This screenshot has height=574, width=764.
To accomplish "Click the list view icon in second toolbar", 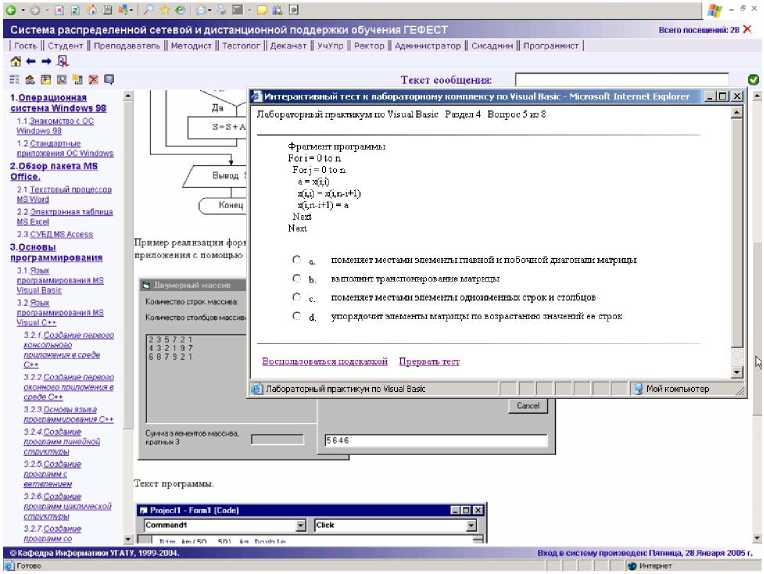I will (x=15, y=79).
